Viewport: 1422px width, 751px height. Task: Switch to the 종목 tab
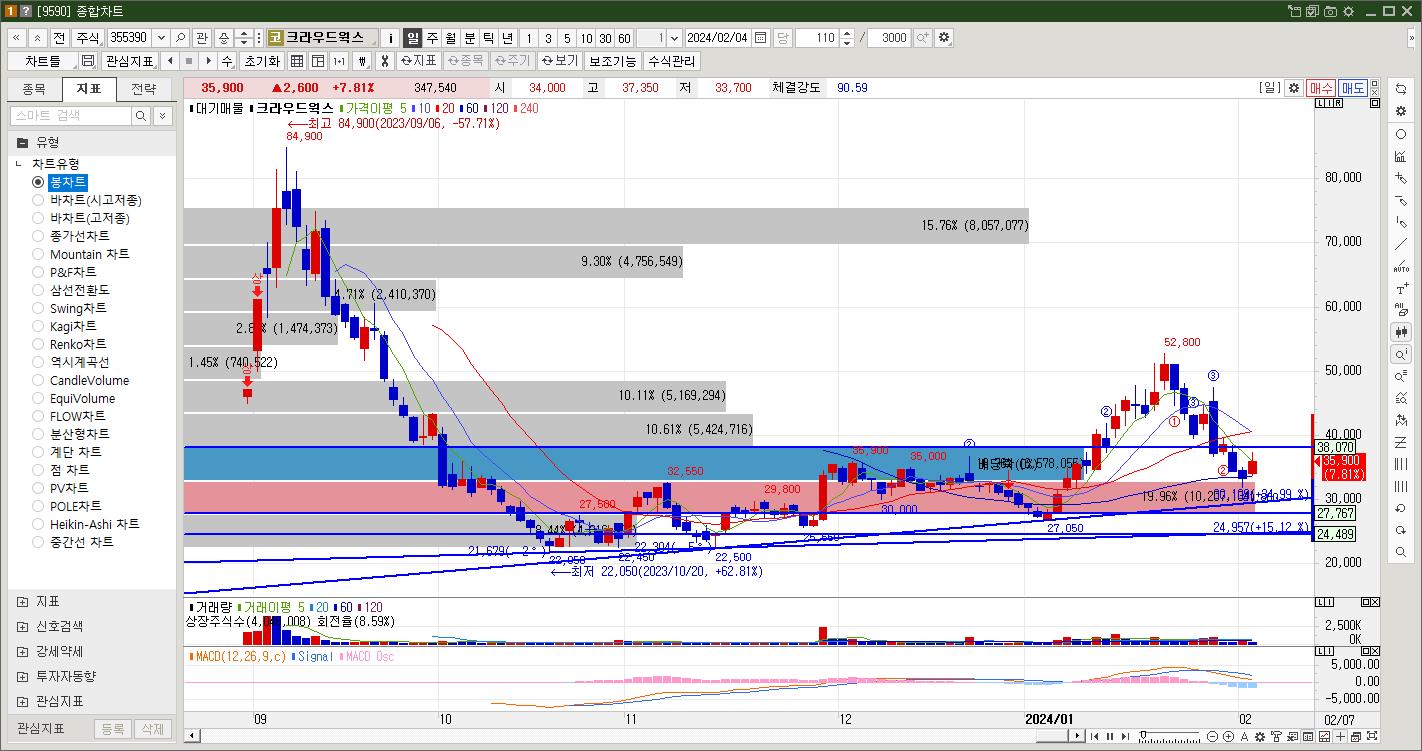click(34, 88)
